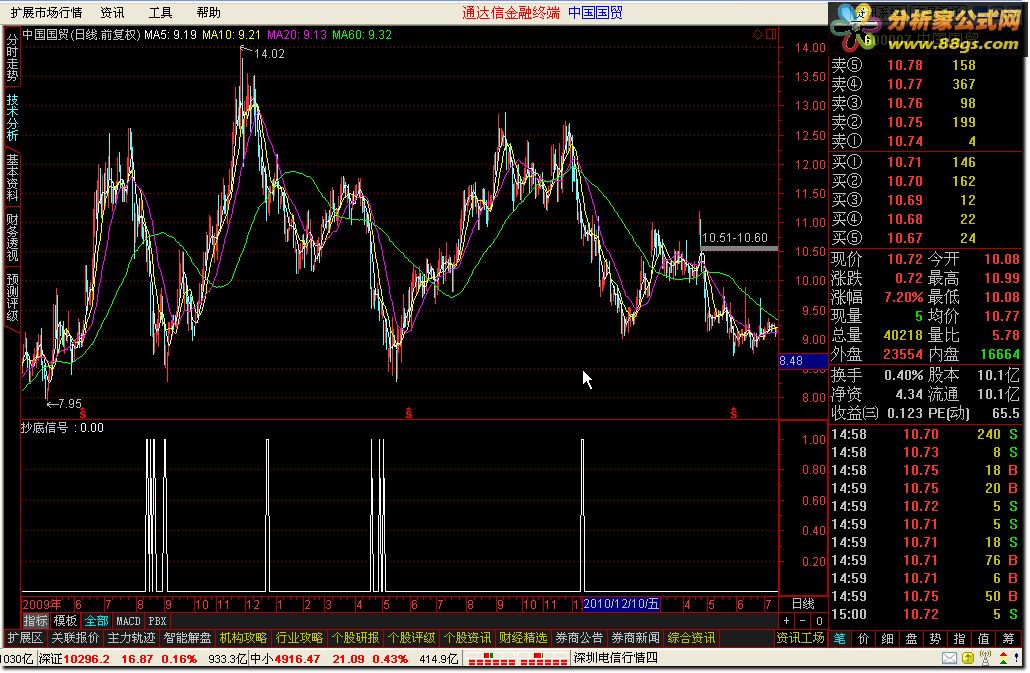Open the 主力轨迹 tab
This screenshot has width=1030, height=673.
click(x=131, y=638)
